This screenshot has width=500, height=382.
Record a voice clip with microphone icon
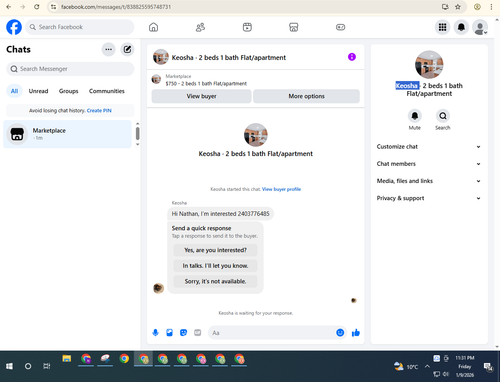155,333
